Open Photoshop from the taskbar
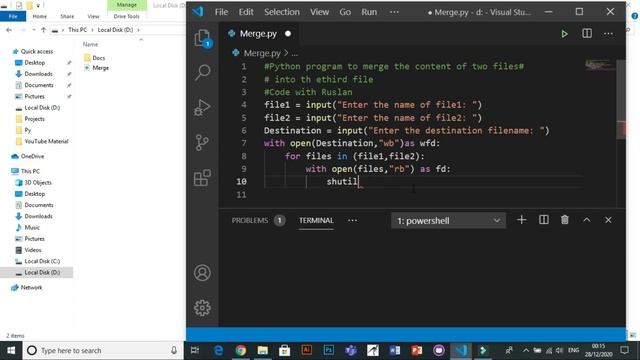 point(329,351)
